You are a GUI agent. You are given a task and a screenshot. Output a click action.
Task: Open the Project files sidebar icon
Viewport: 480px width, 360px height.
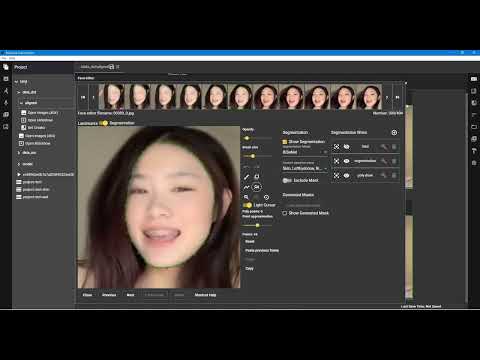[6, 67]
